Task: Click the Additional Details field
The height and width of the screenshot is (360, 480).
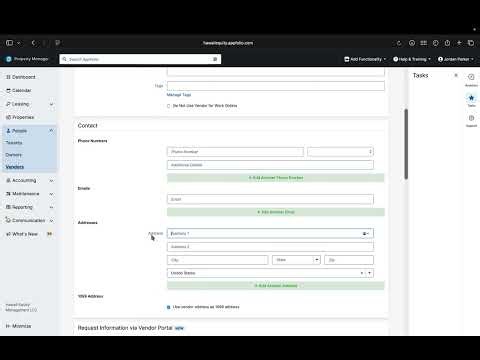Action: coord(270,165)
